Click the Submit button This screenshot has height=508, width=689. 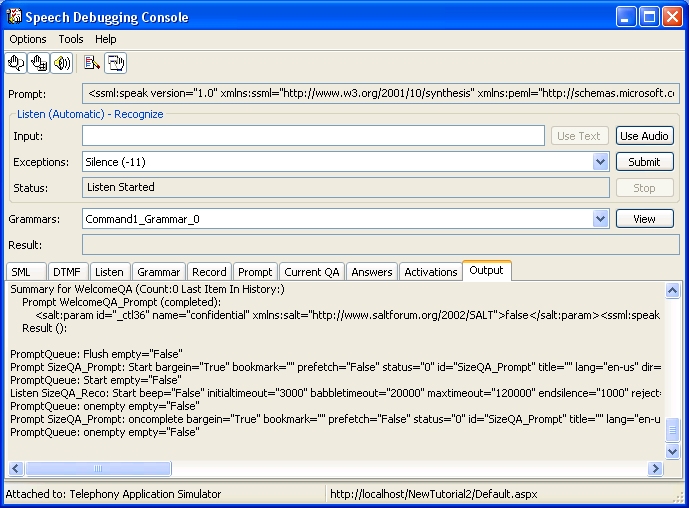coord(644,162)
